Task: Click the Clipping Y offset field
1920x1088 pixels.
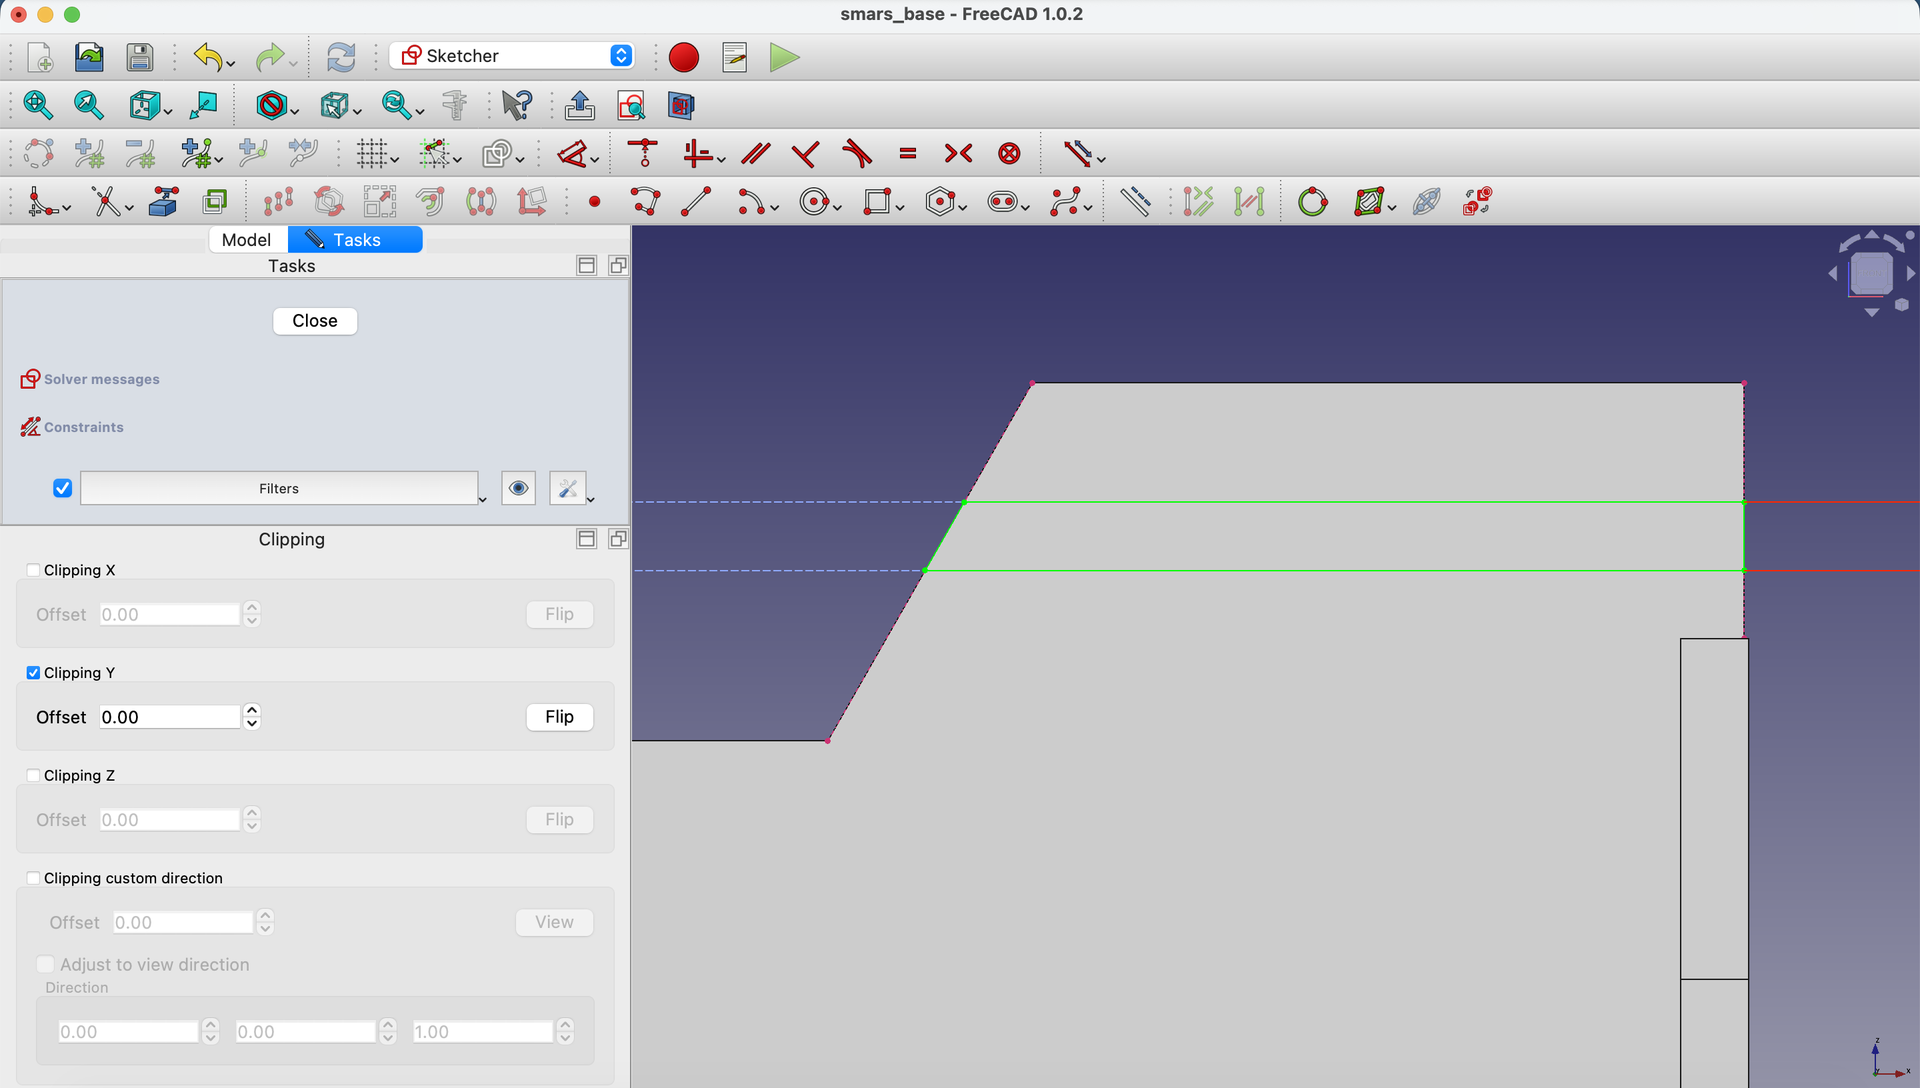Action: click(x=170, y=717)
